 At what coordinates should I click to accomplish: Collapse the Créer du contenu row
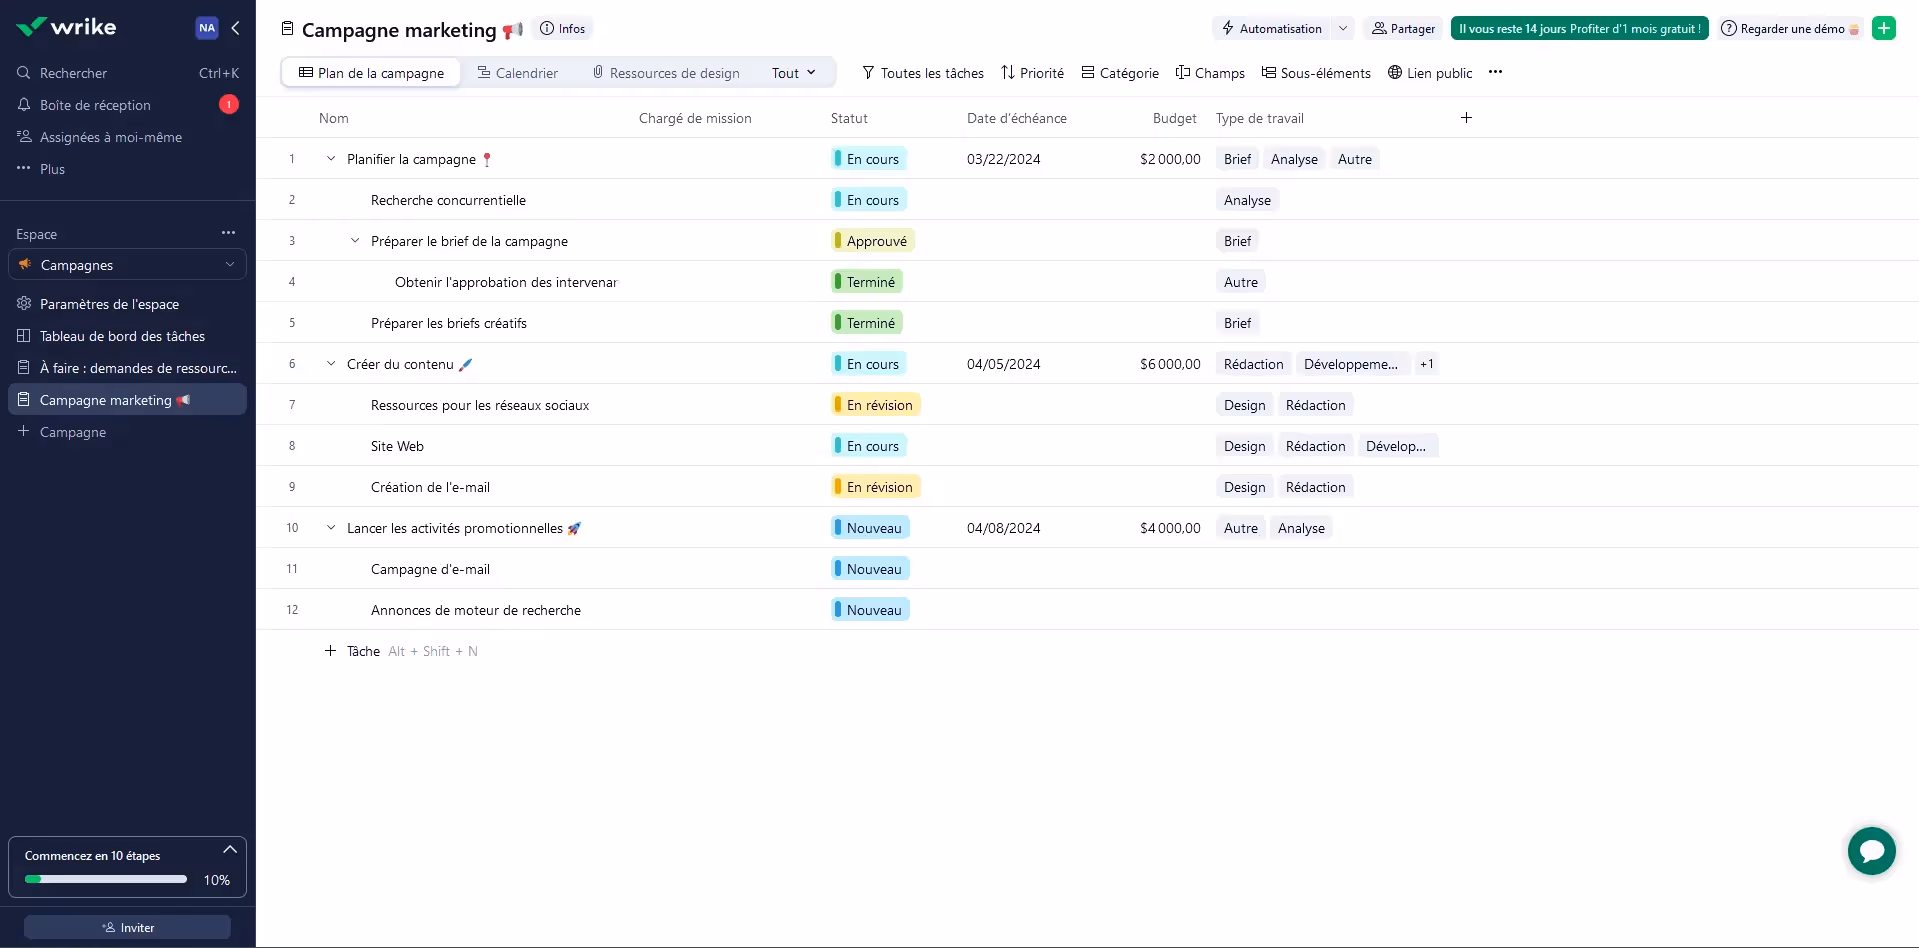coord(331,364)
